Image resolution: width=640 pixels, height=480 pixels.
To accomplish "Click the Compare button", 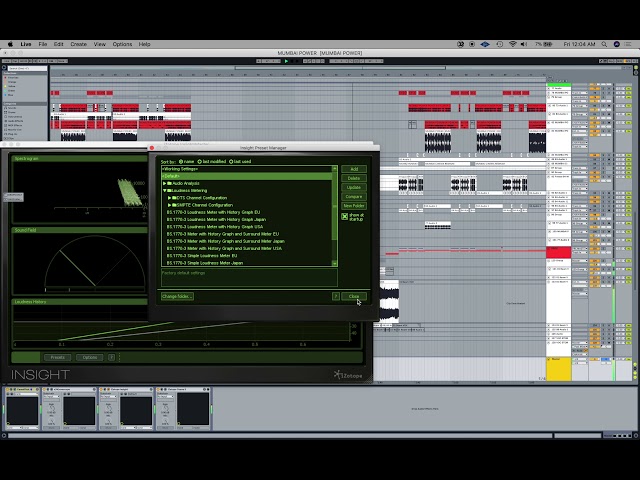I will click(x=354, y=197).
